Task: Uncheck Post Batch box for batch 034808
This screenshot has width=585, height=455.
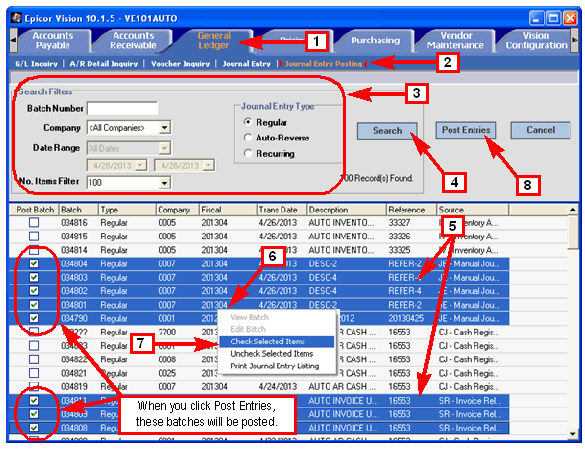Action: pyautogui.click(x=34, y=428)
